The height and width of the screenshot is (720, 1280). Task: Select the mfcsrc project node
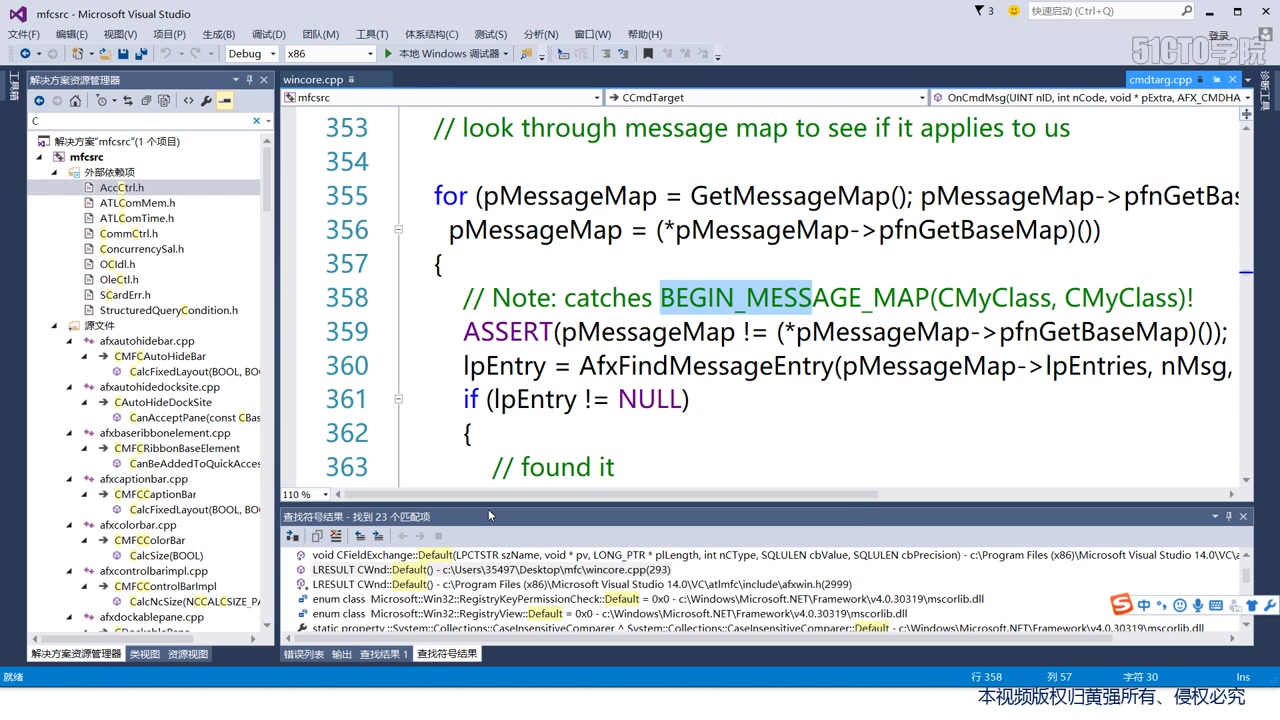coord(86,157)
